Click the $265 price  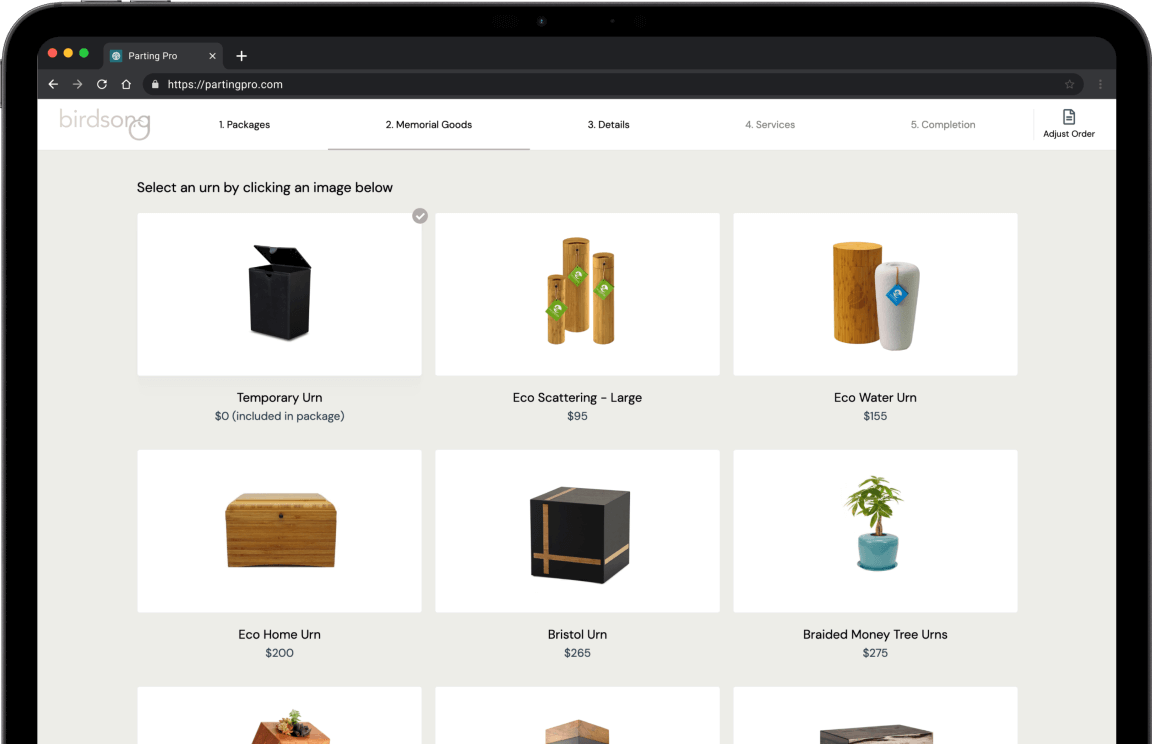coord(577,653)
